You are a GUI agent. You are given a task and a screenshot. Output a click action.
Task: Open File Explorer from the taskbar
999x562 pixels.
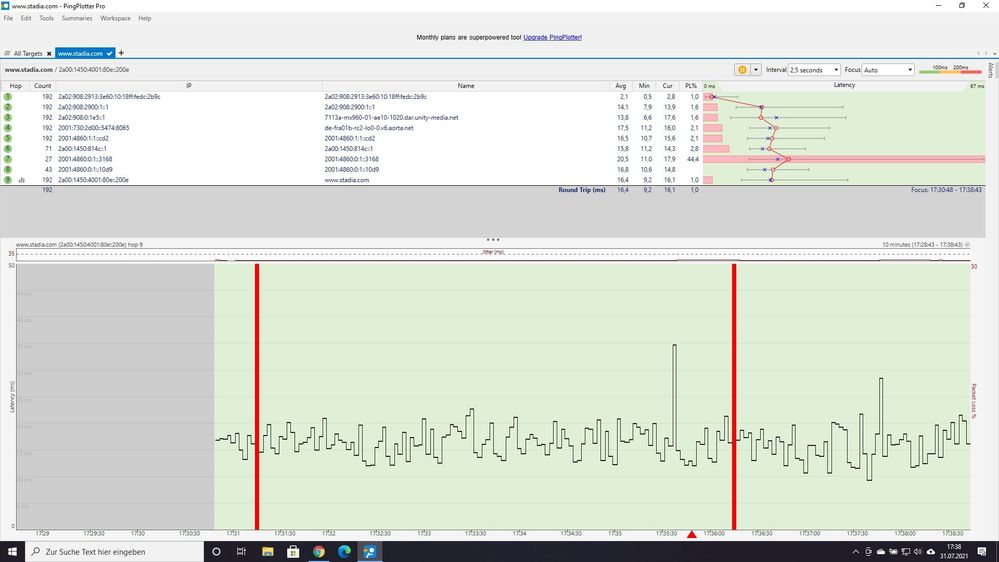click(267, 552)
